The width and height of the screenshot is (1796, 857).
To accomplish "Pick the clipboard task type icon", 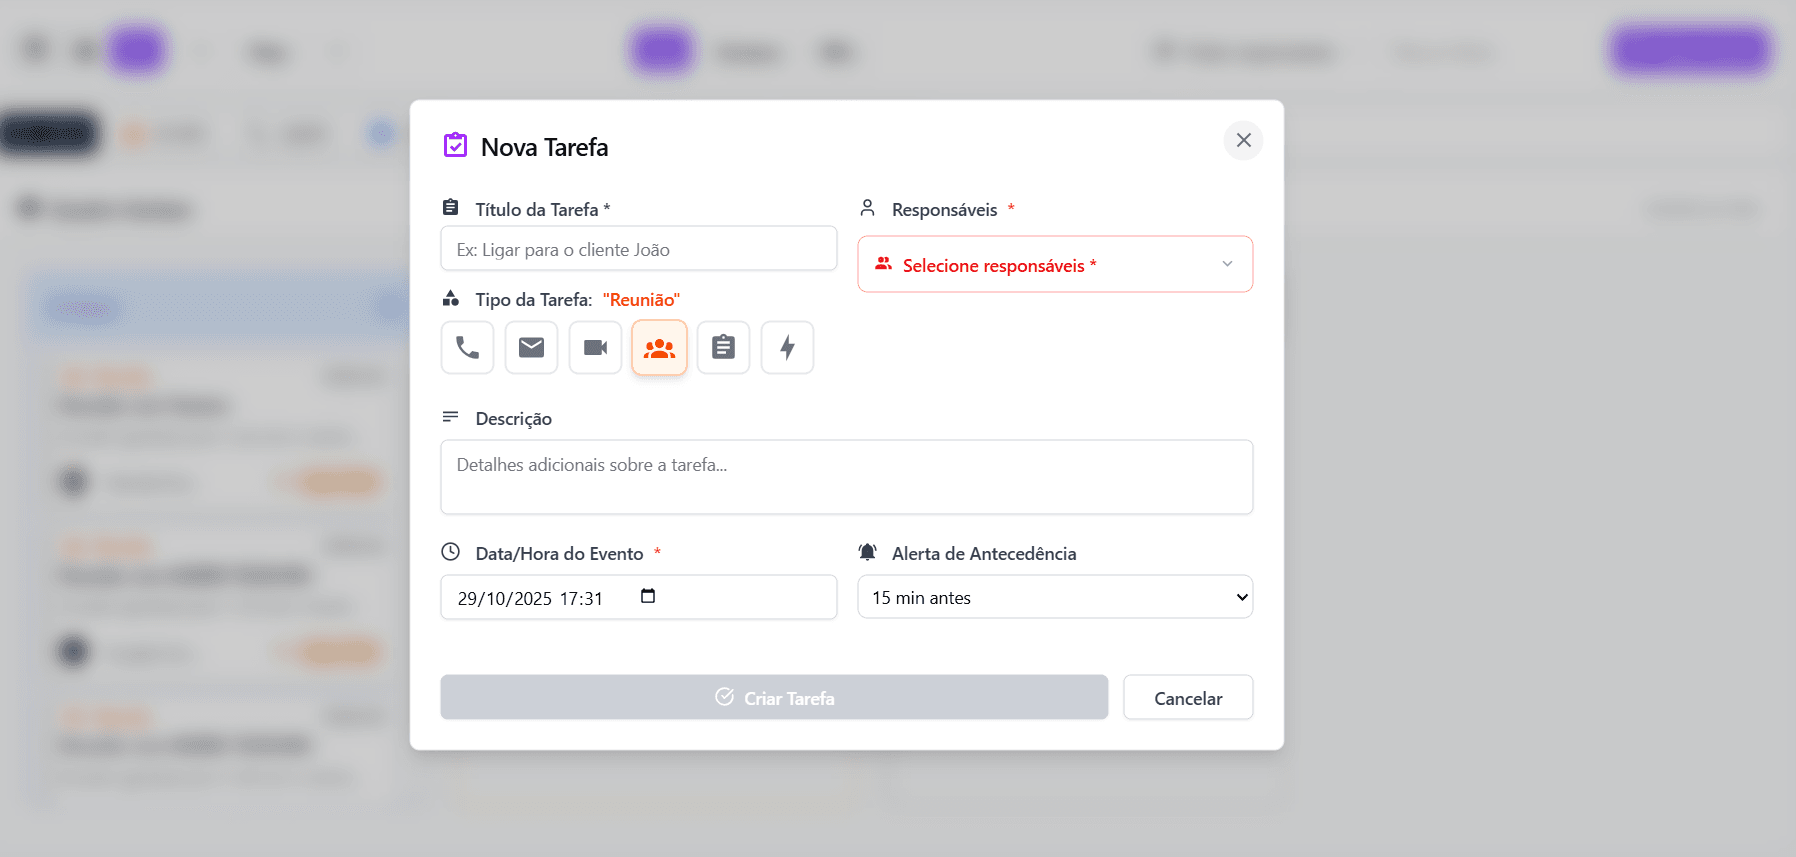I will tap(723, 348).
